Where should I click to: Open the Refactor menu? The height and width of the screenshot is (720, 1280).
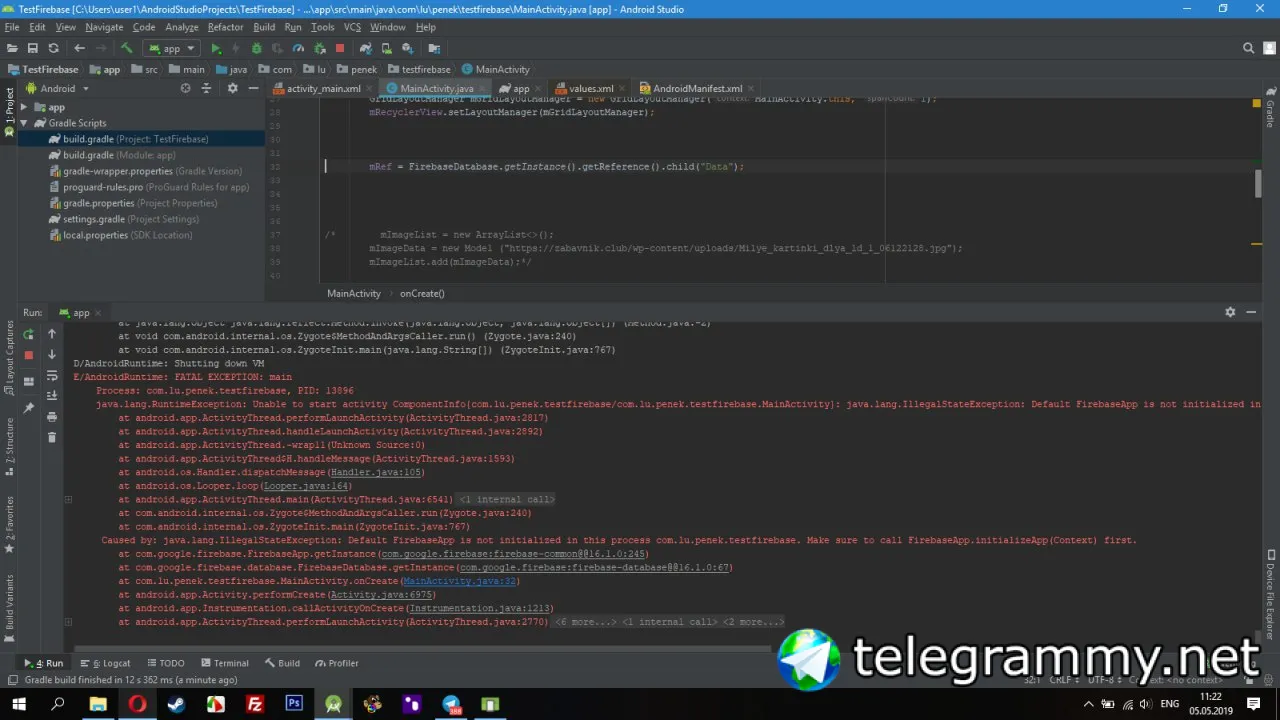point(225,27)
